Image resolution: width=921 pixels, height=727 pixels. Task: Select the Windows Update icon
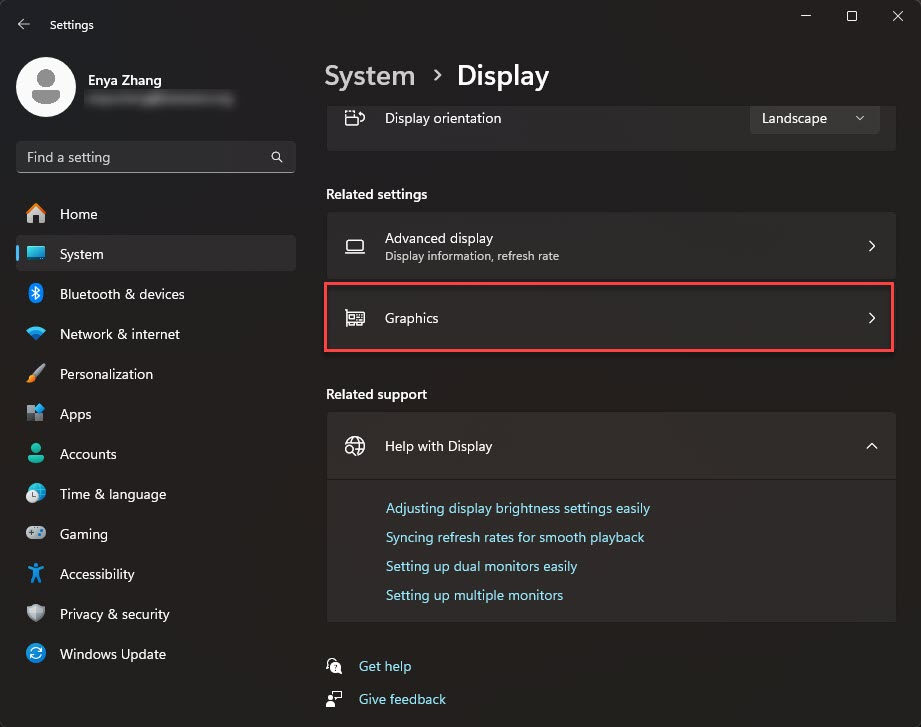[x=34, y=654]
